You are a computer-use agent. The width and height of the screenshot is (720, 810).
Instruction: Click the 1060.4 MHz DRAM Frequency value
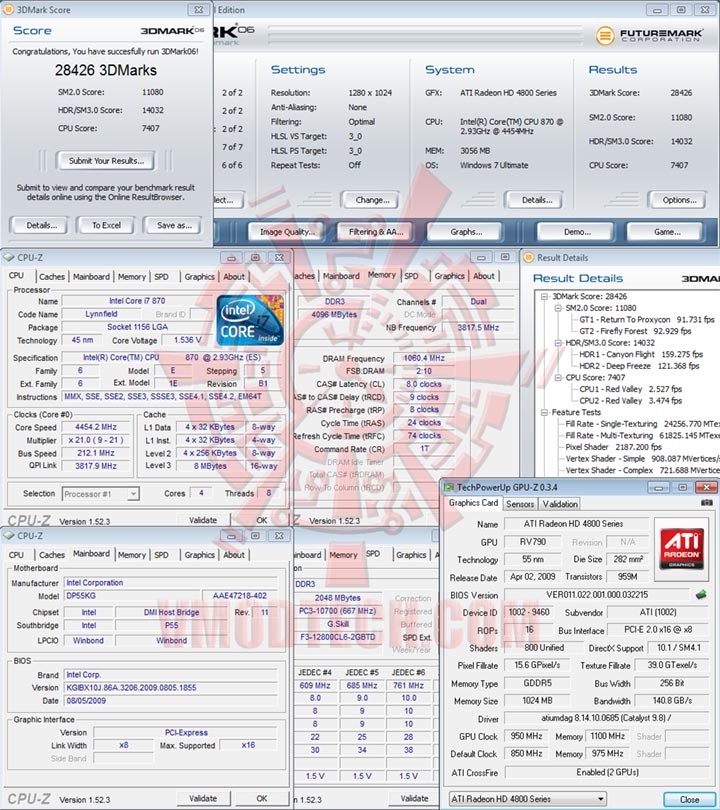pyautogui.click(x=424, y=358)
